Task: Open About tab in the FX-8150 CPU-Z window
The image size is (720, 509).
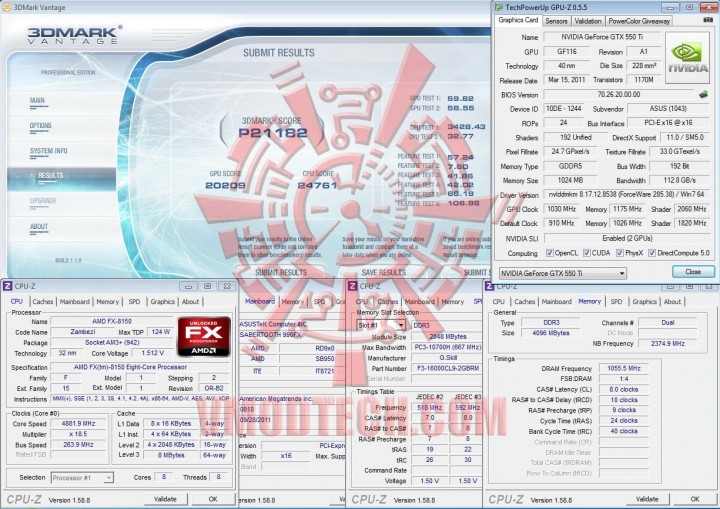Action: click(x=191, y=302)
